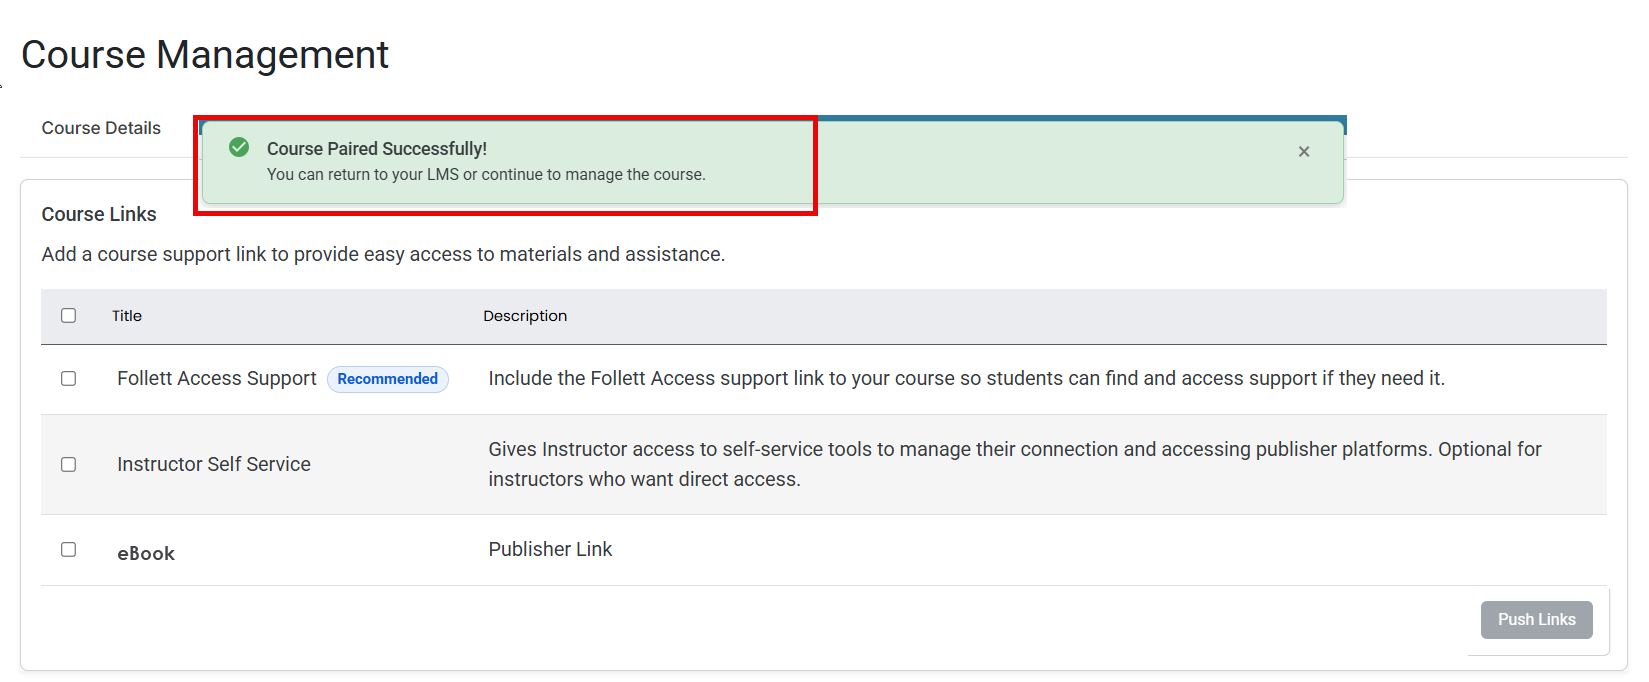
Task: Click the Course Management page heading
Action: click(205, 55)
